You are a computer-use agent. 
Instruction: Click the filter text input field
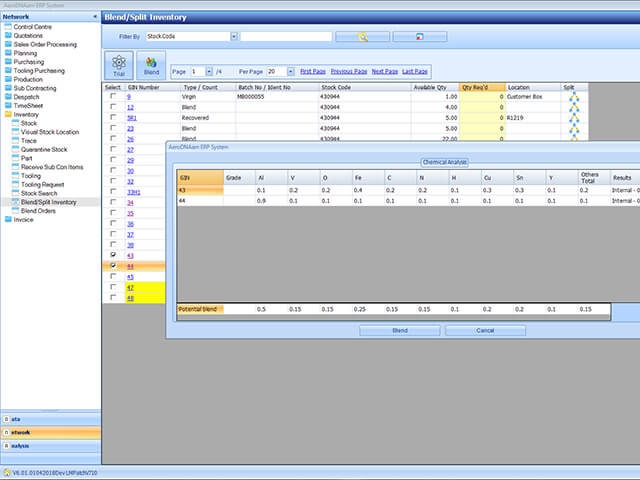pos(286,37)
